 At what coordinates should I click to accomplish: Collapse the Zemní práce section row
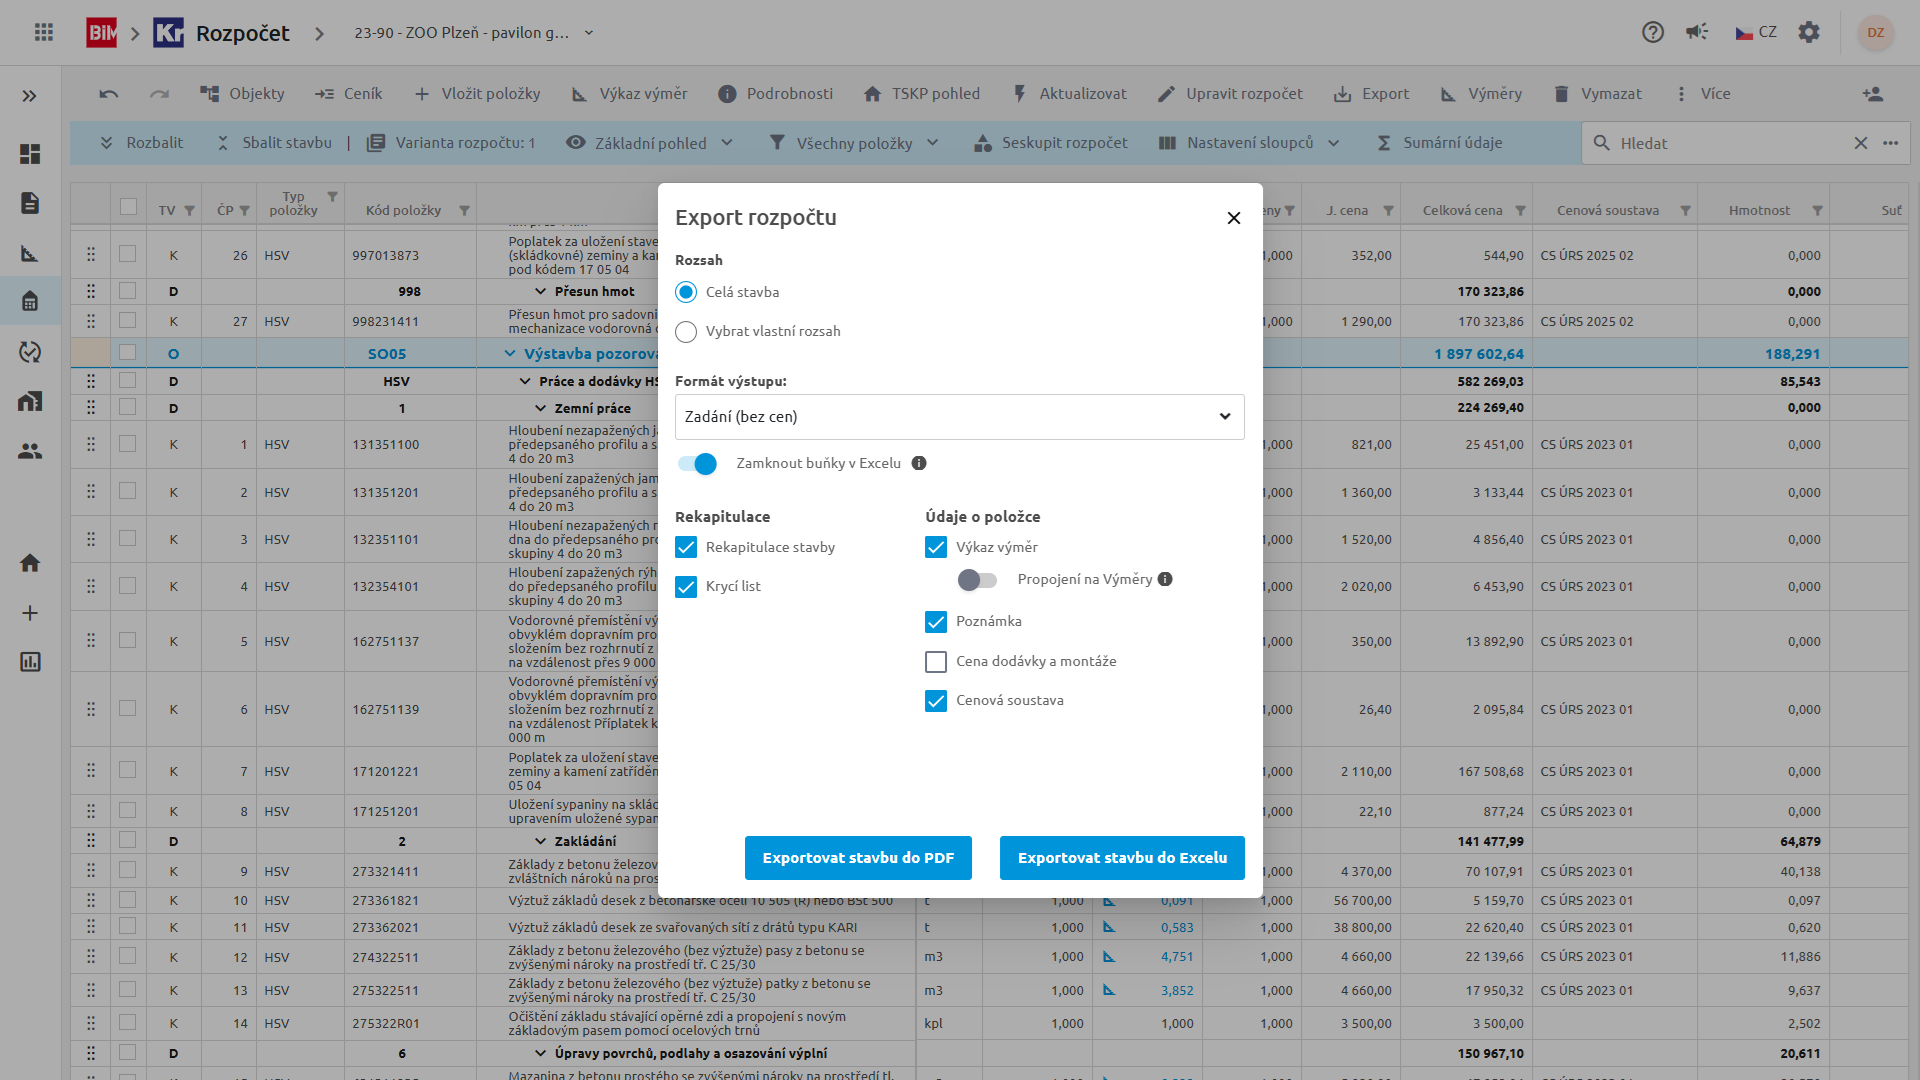pos(541,408)
